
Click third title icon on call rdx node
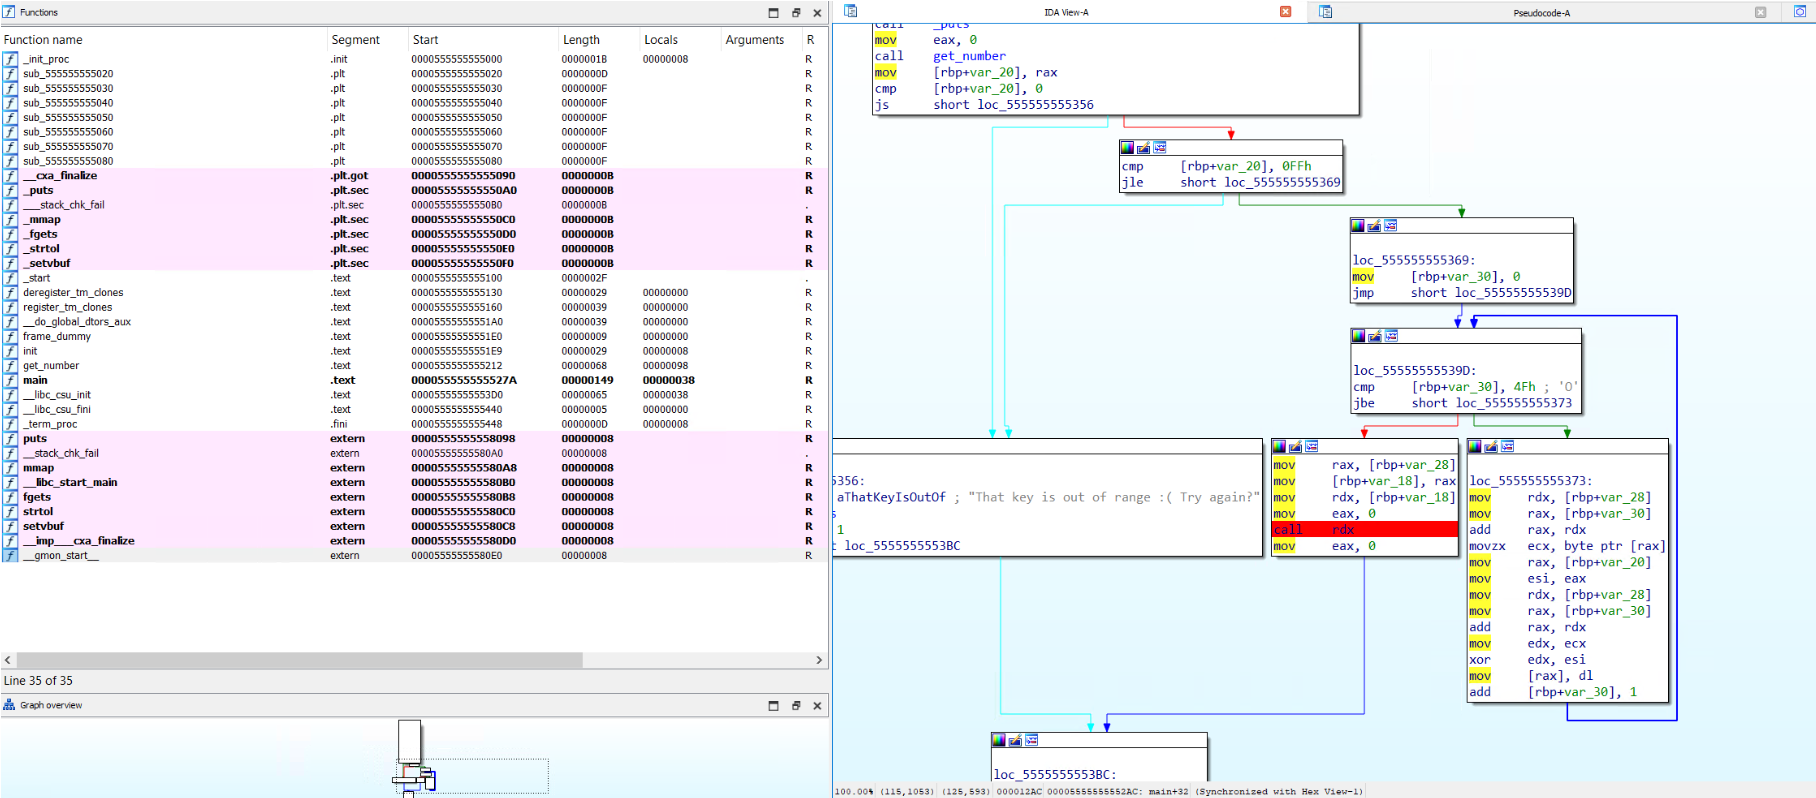click(1312, 446)
